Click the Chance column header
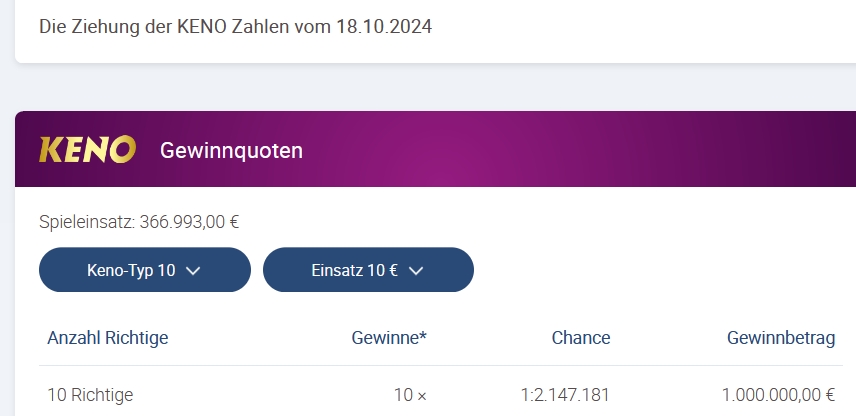Viewport: 856px width, 416px height. (581, 338)
